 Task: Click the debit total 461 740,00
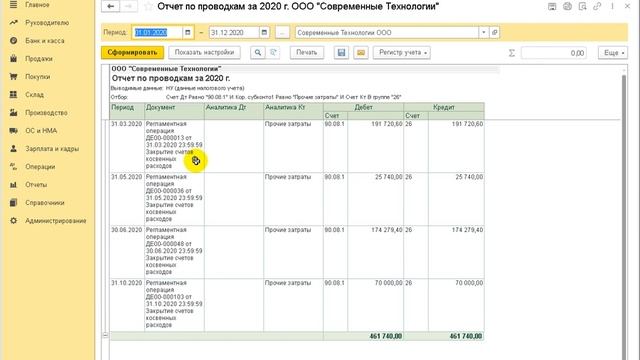pyautogui.click(x=386, y=336)
